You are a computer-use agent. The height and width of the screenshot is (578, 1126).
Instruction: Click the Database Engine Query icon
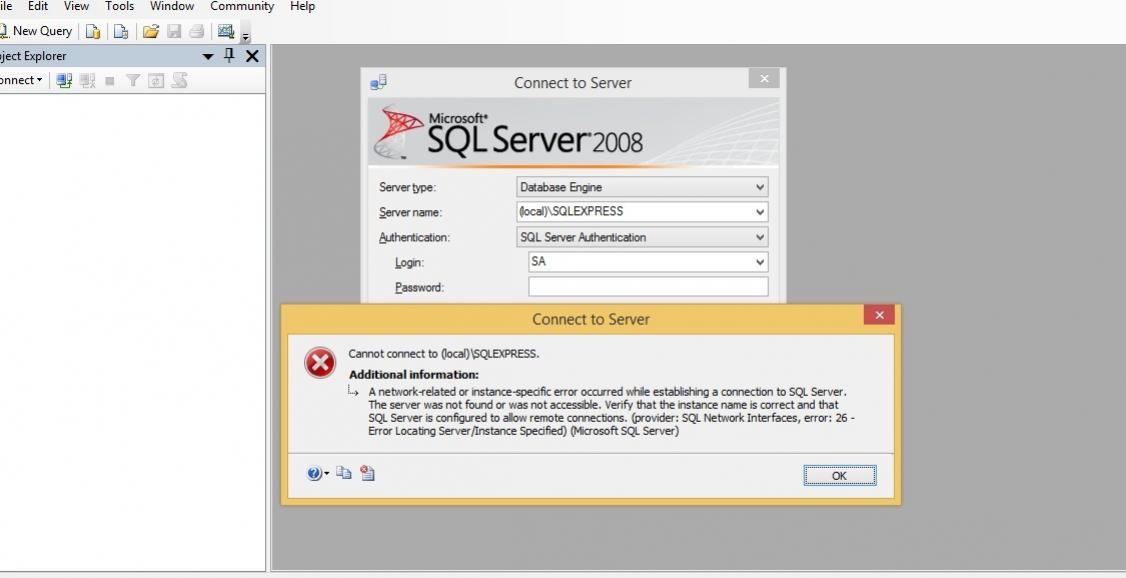(93, 31)
